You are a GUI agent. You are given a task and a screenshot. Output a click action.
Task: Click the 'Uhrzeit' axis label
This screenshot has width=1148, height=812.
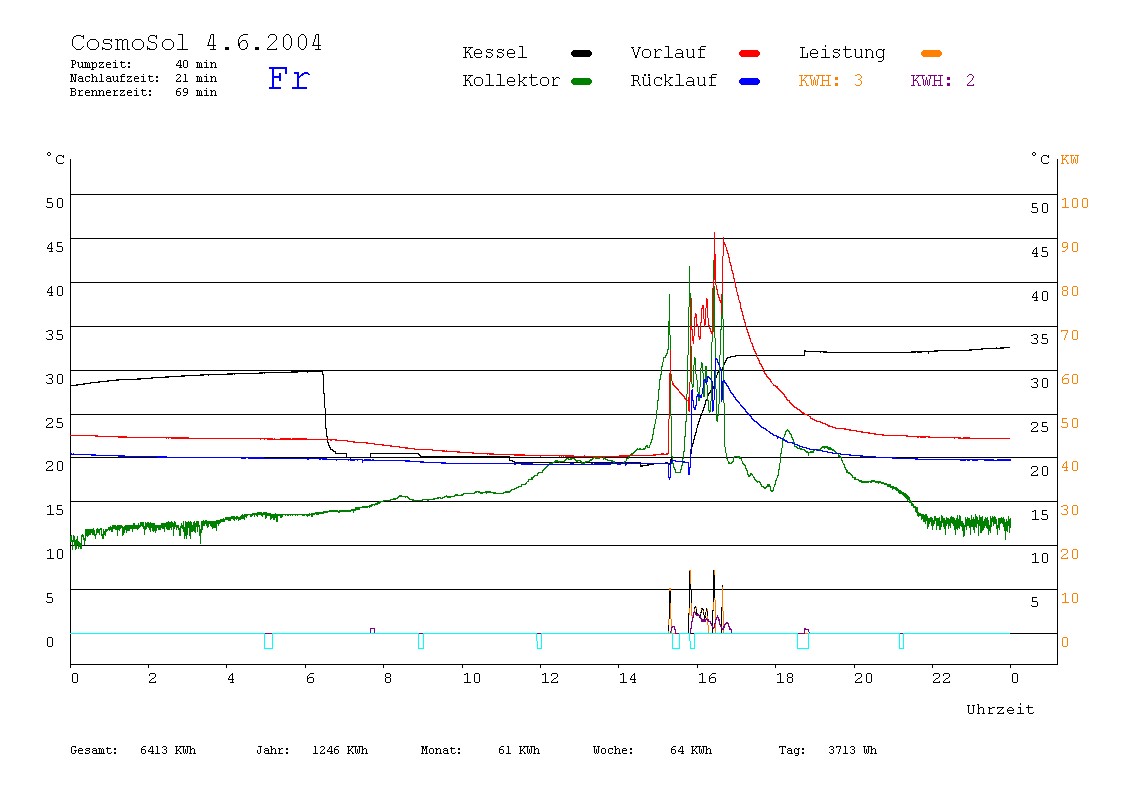click(x=1000, y=709)
